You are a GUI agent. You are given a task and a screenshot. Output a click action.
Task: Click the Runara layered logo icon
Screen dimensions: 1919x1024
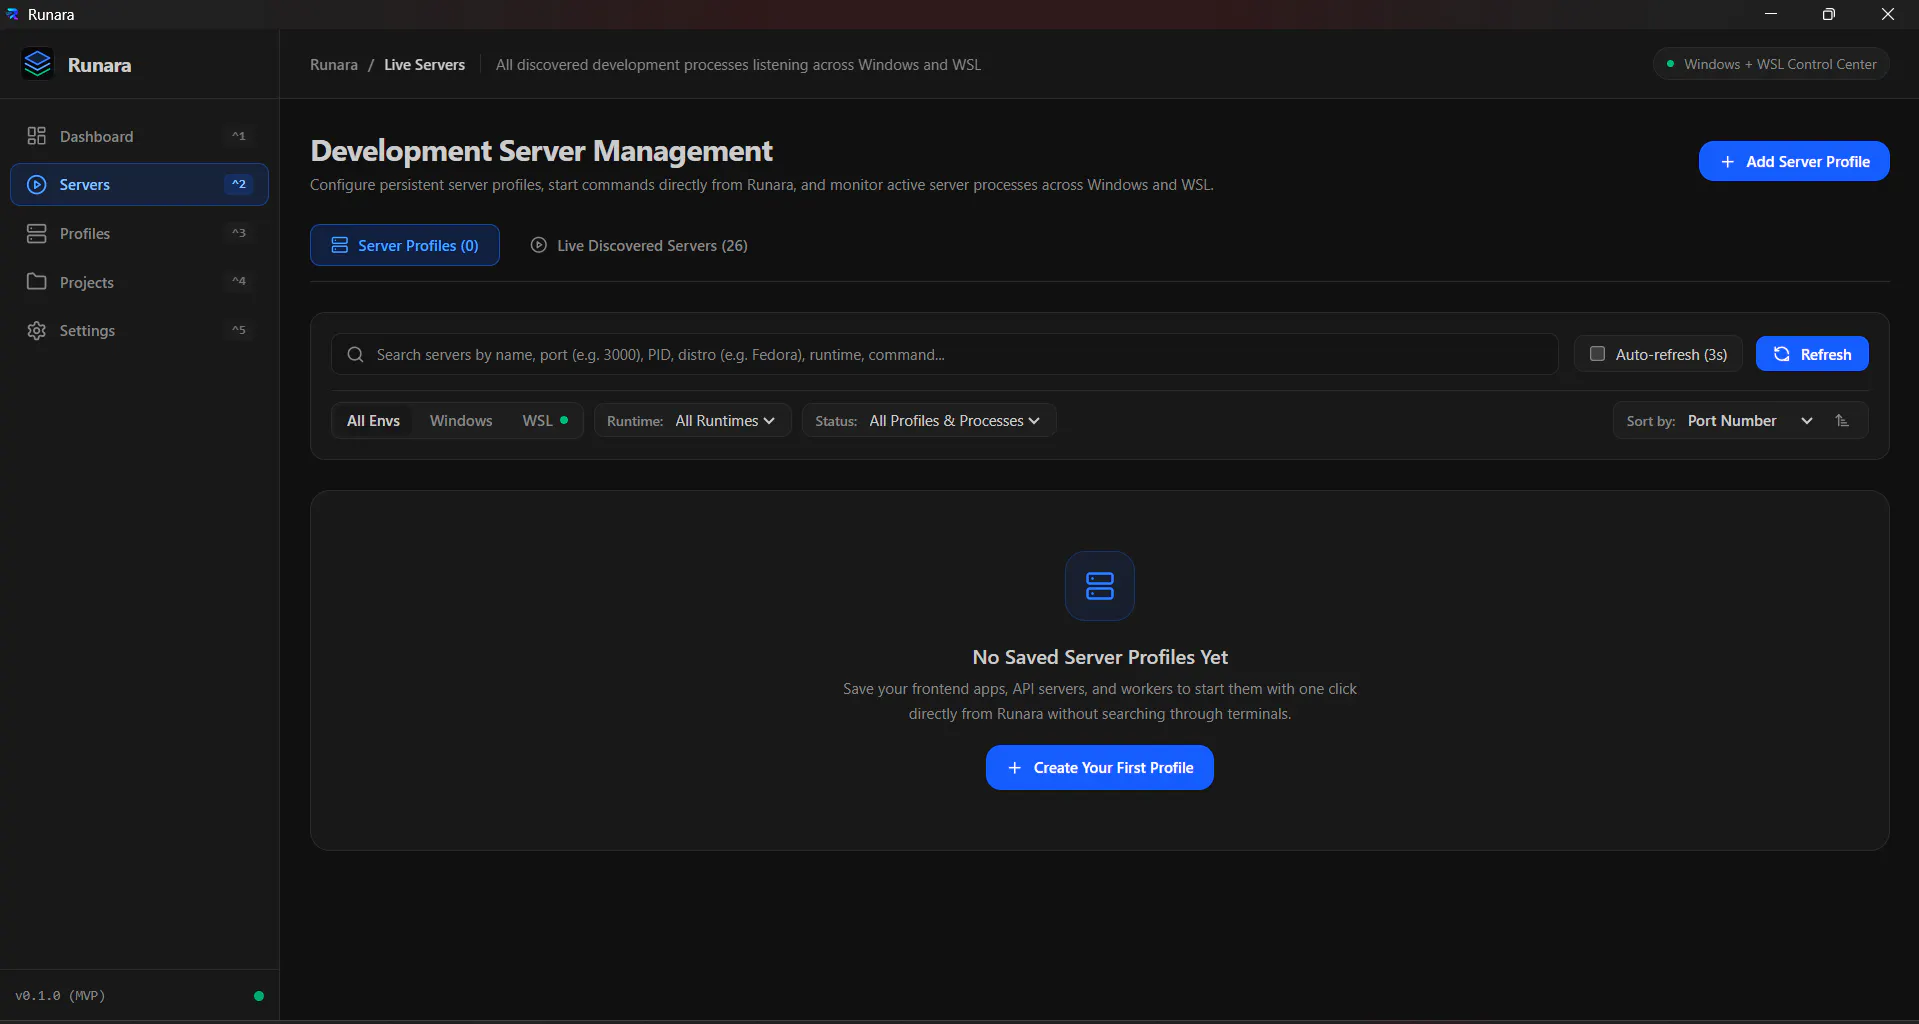point(38,64)
